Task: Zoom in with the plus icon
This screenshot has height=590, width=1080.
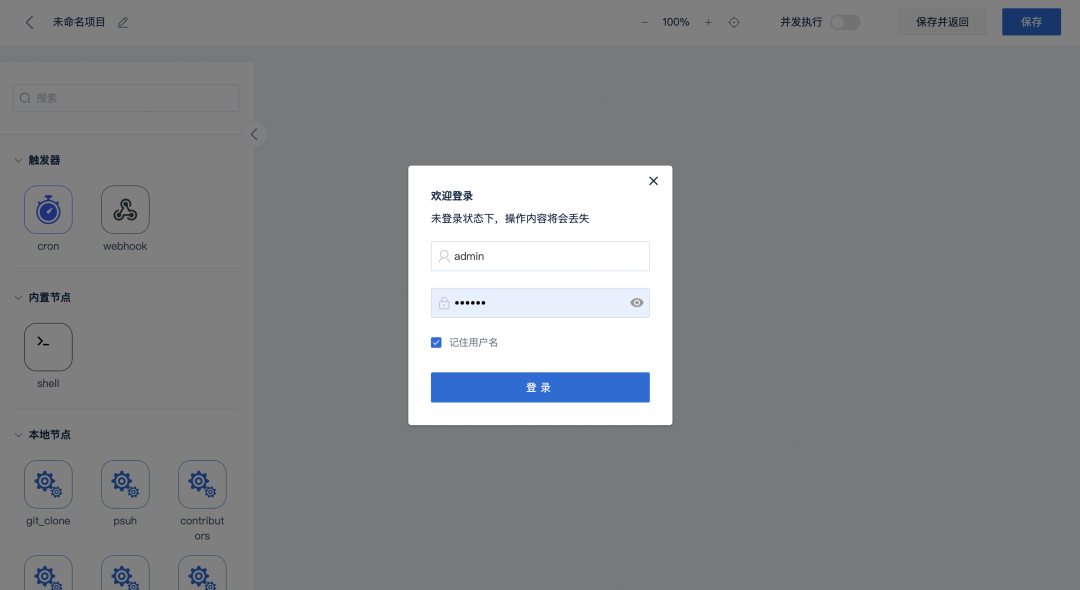Action: tap(708, 22)
